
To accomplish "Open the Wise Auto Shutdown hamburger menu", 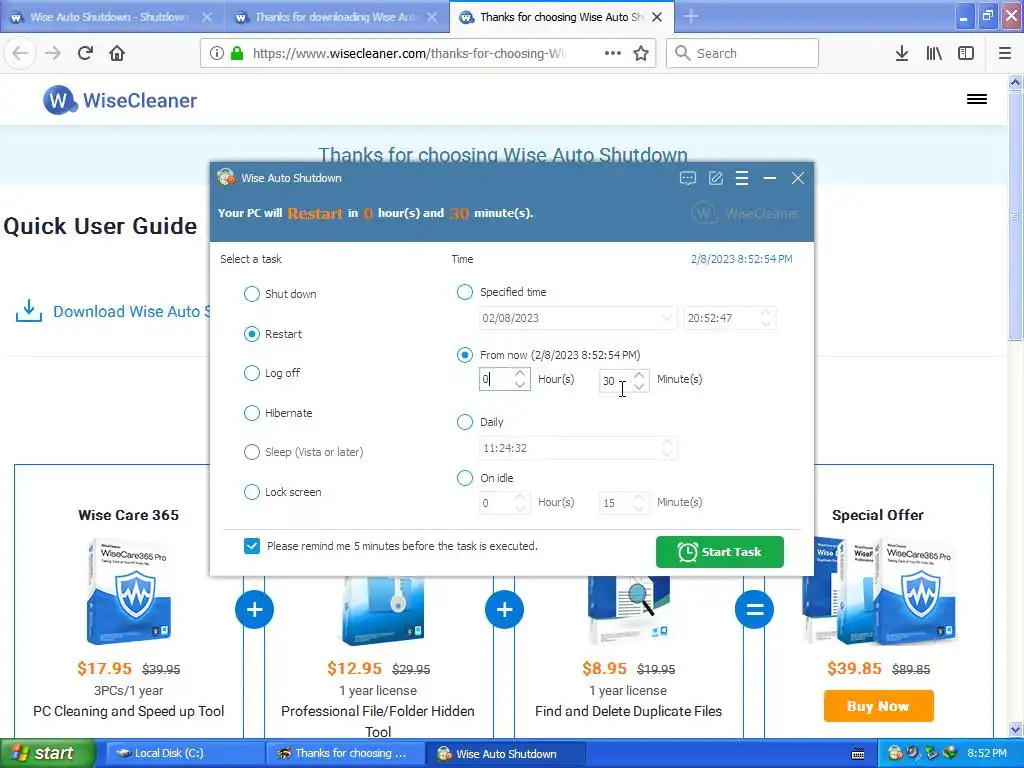I will pyautogui.click(x=742, y=178).
